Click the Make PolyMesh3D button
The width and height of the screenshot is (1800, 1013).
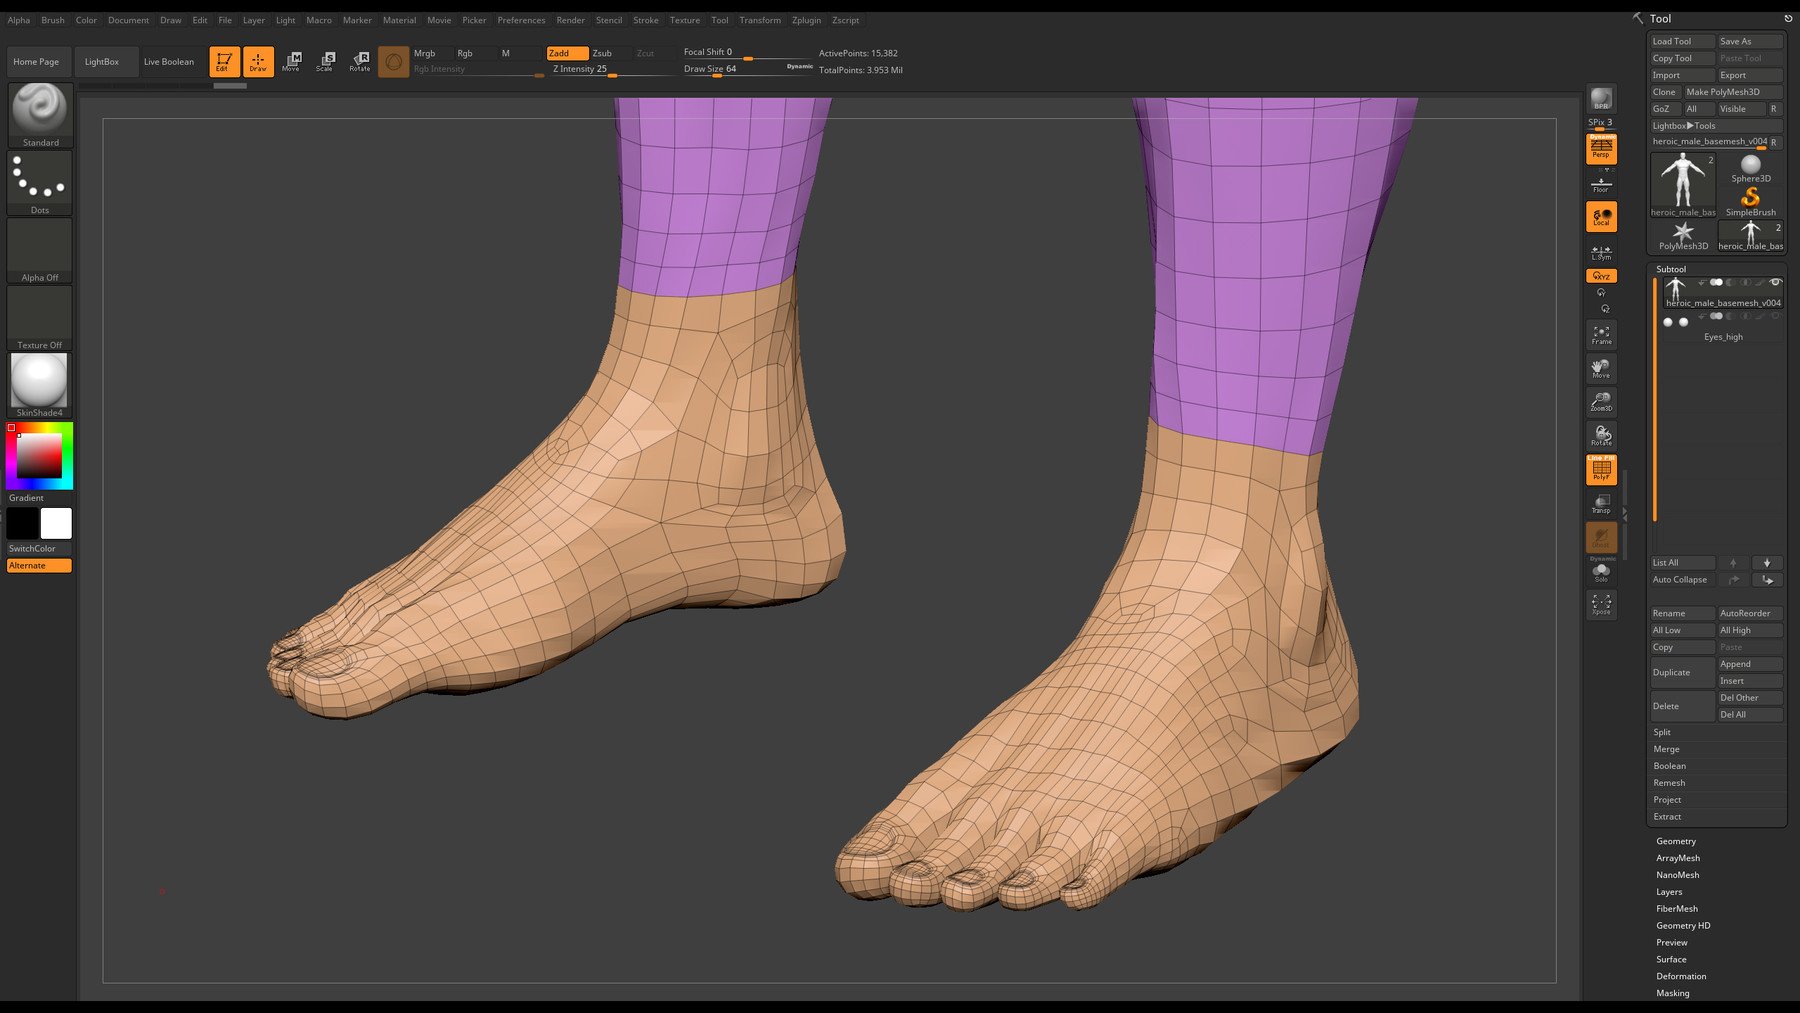click(1732, 92)
